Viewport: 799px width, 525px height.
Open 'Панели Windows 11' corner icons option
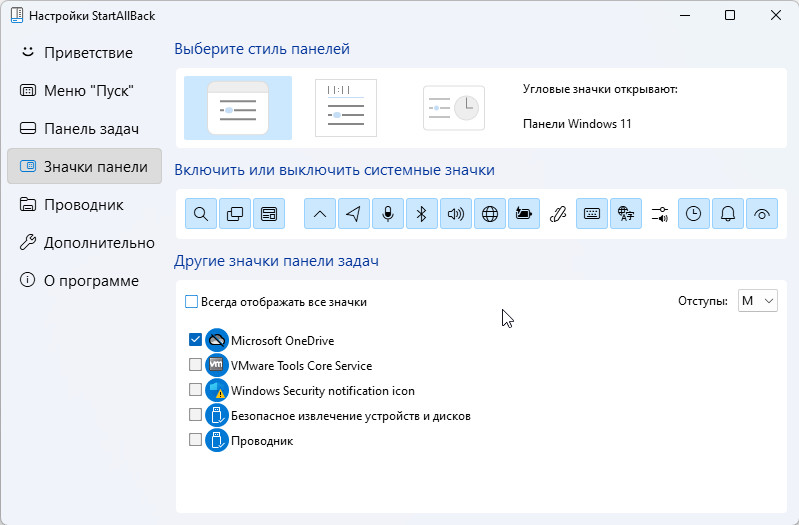(x=577, y=124)
